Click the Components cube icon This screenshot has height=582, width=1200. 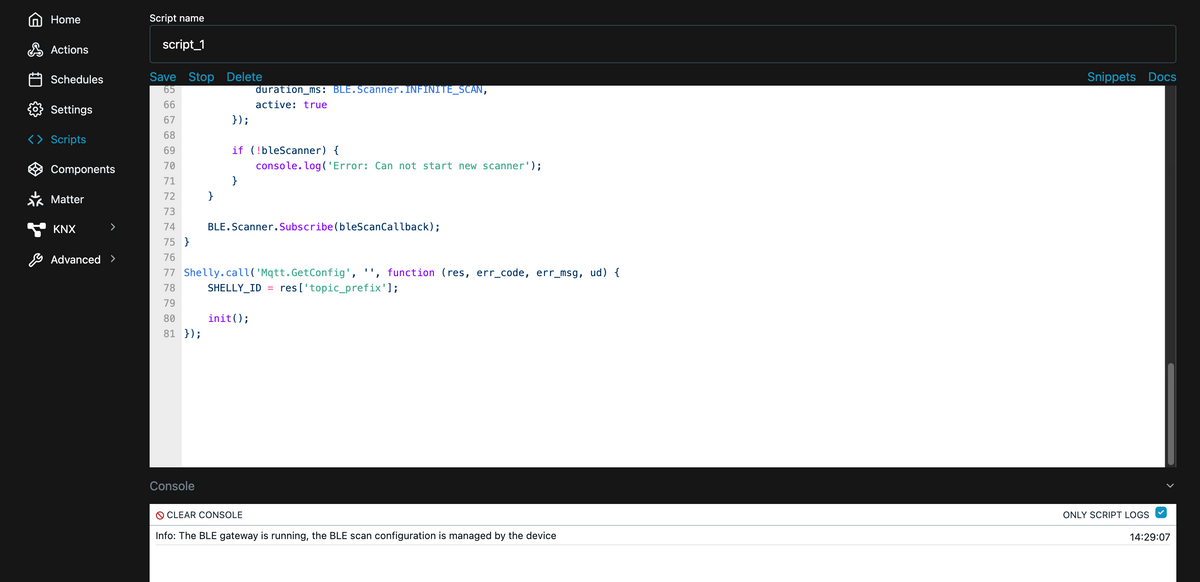click(x=35, y=169)
